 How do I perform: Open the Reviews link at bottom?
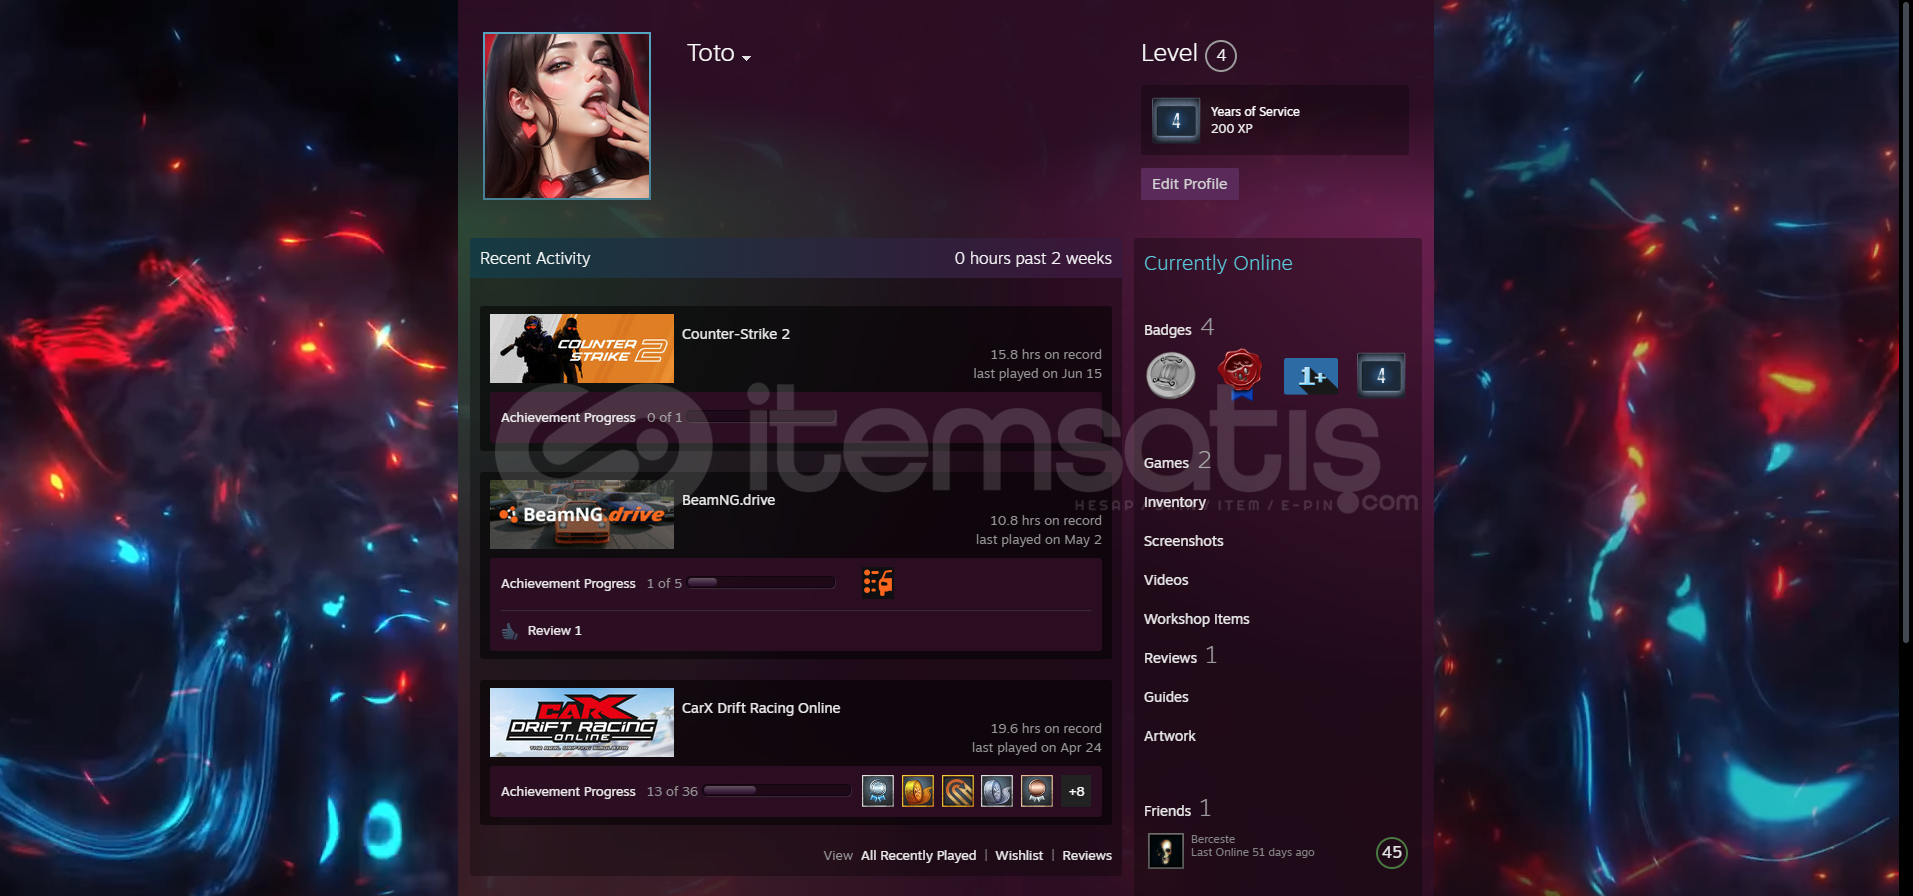tap(1087, 855)
